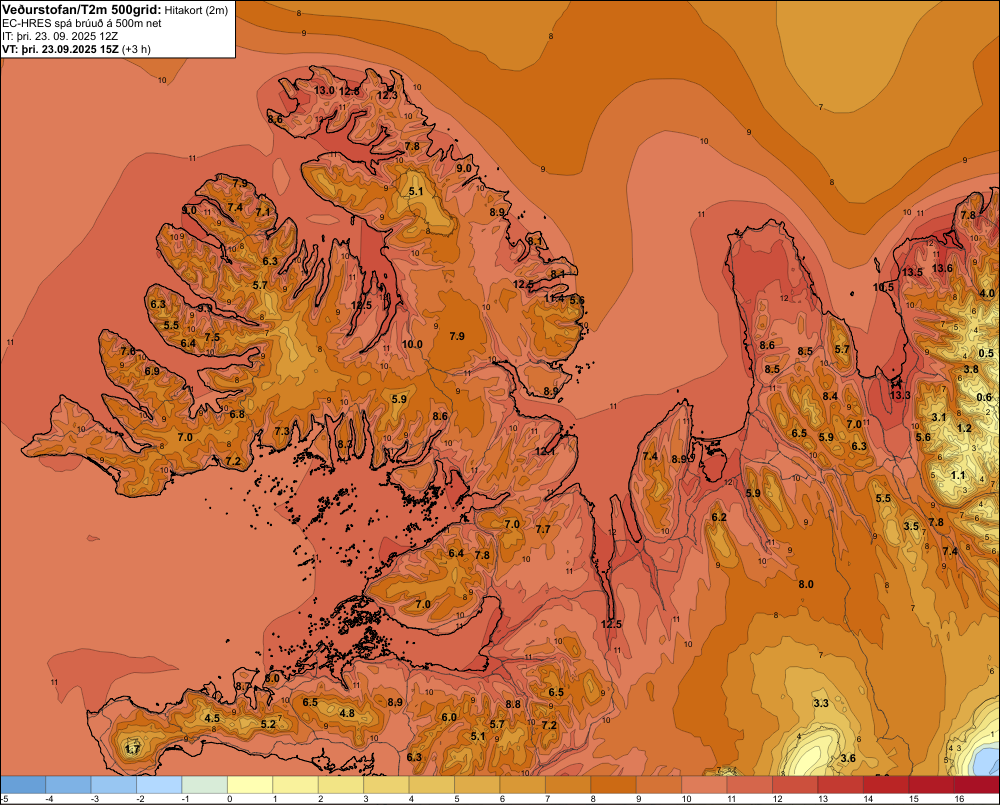Click the temperature value 10.0
1000x805 pixels.
(x=412, y=344)
